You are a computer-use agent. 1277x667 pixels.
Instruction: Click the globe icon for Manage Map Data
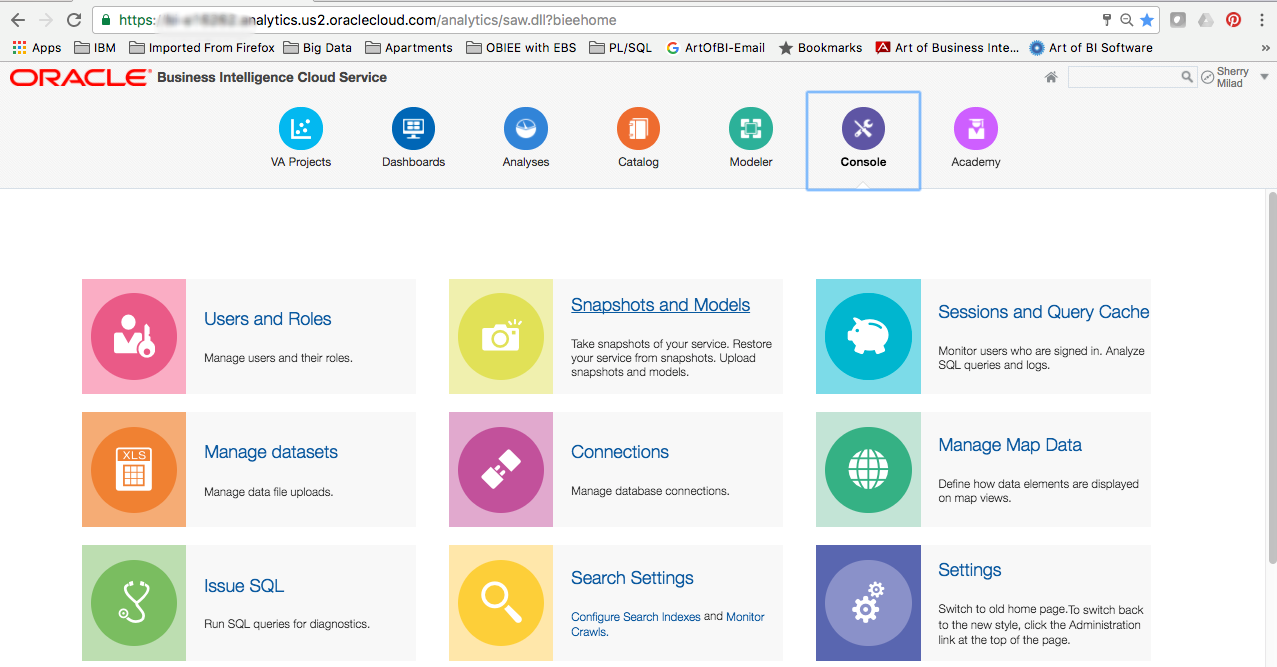coord(868,469)
